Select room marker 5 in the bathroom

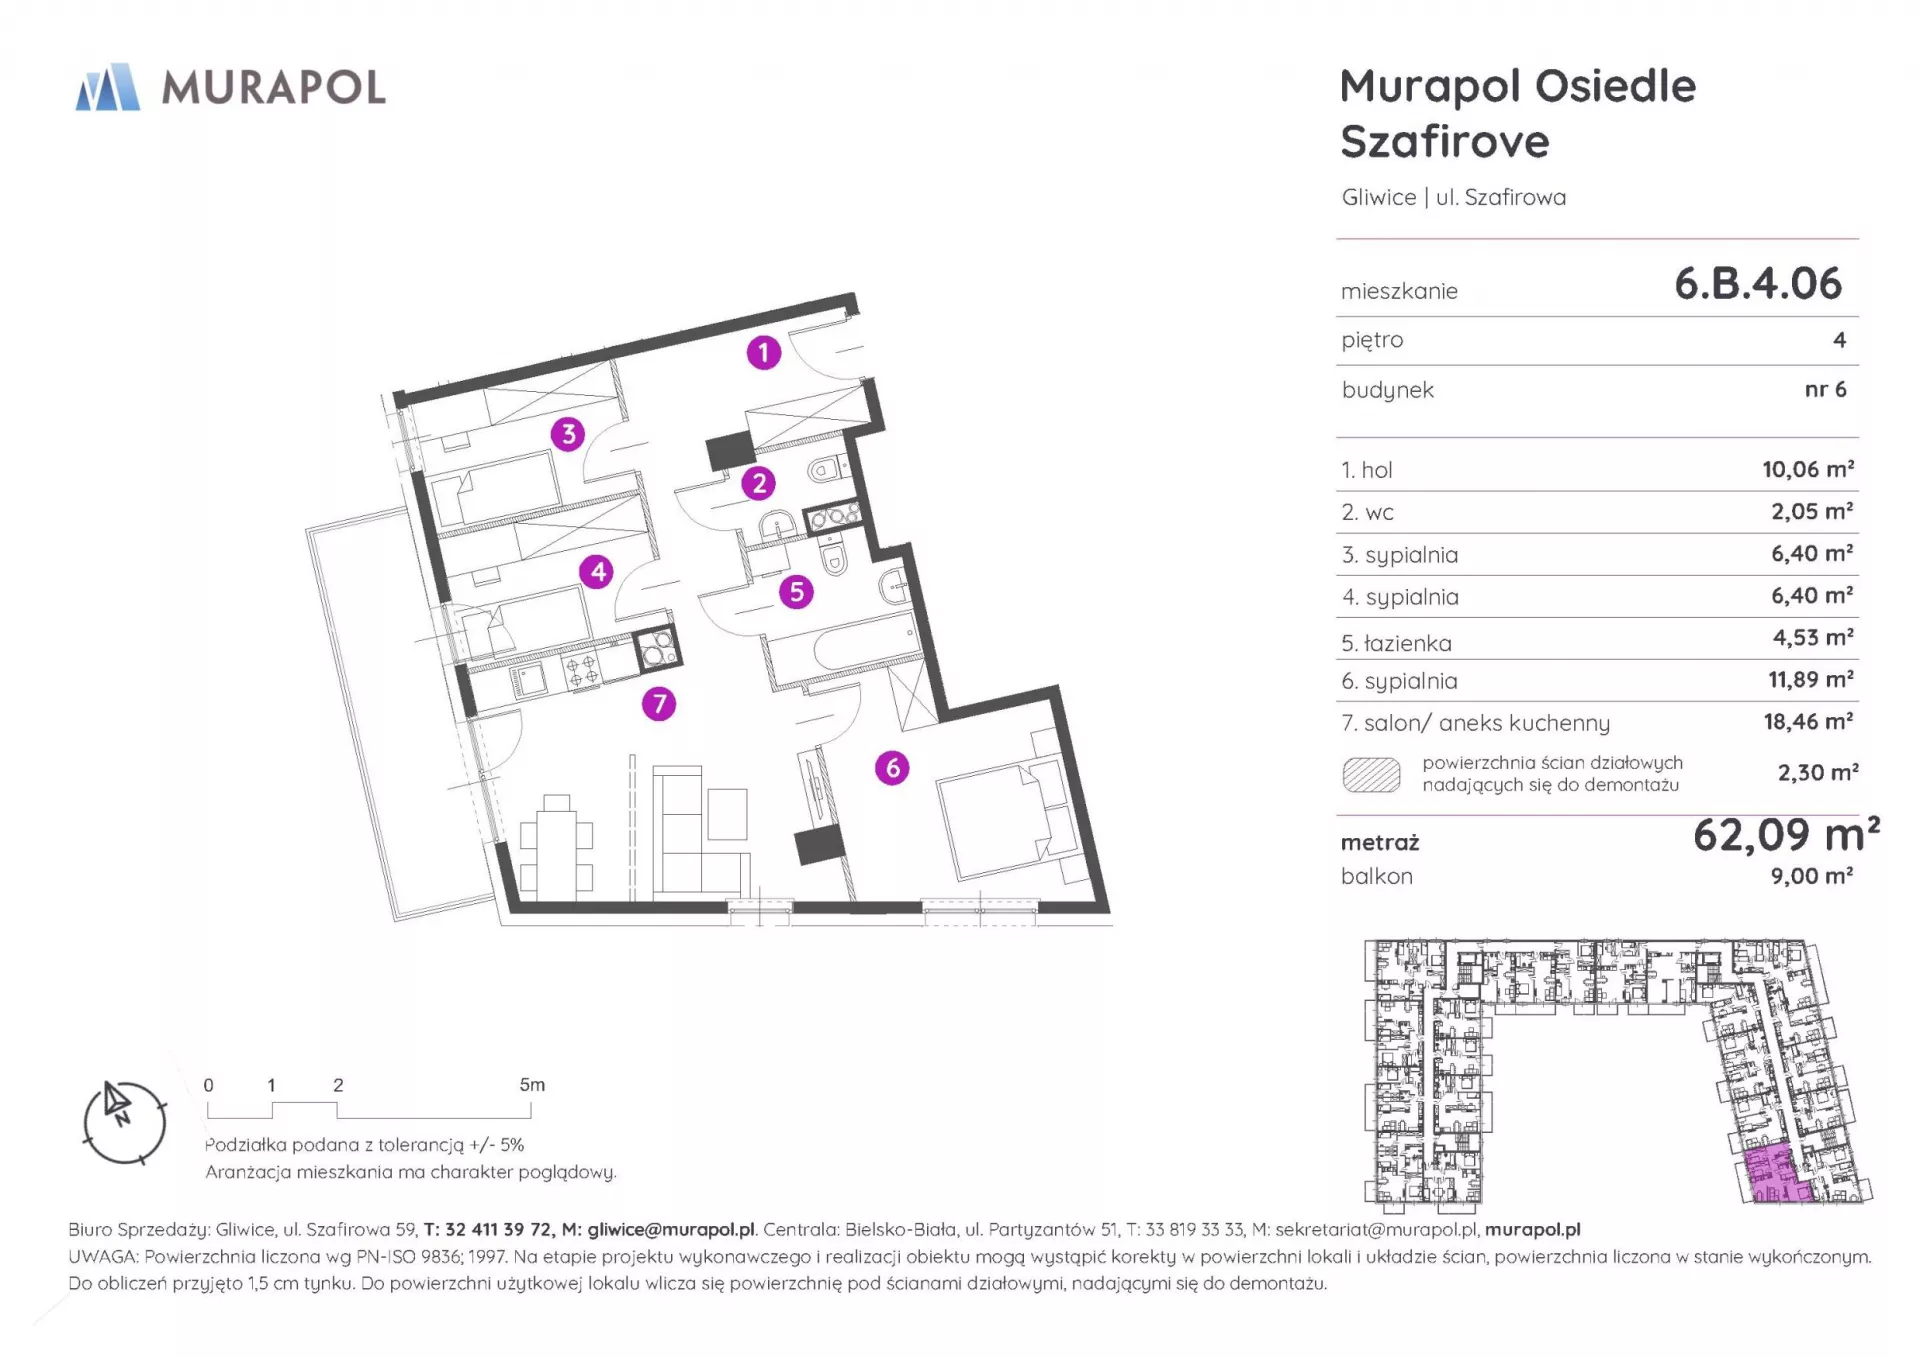797,592
